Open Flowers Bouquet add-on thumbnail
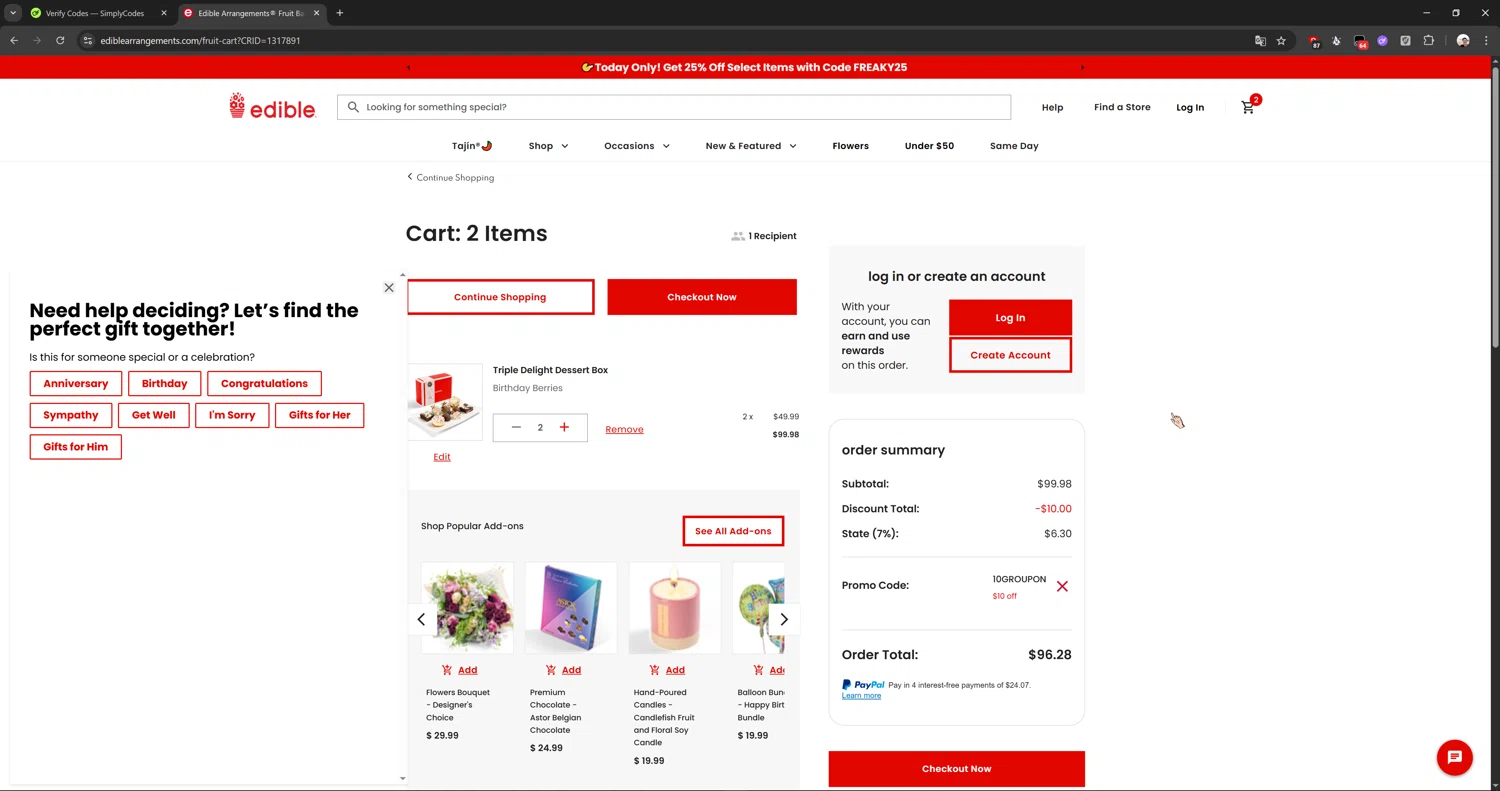The image size is (1500, 791). tap(467, 608)
